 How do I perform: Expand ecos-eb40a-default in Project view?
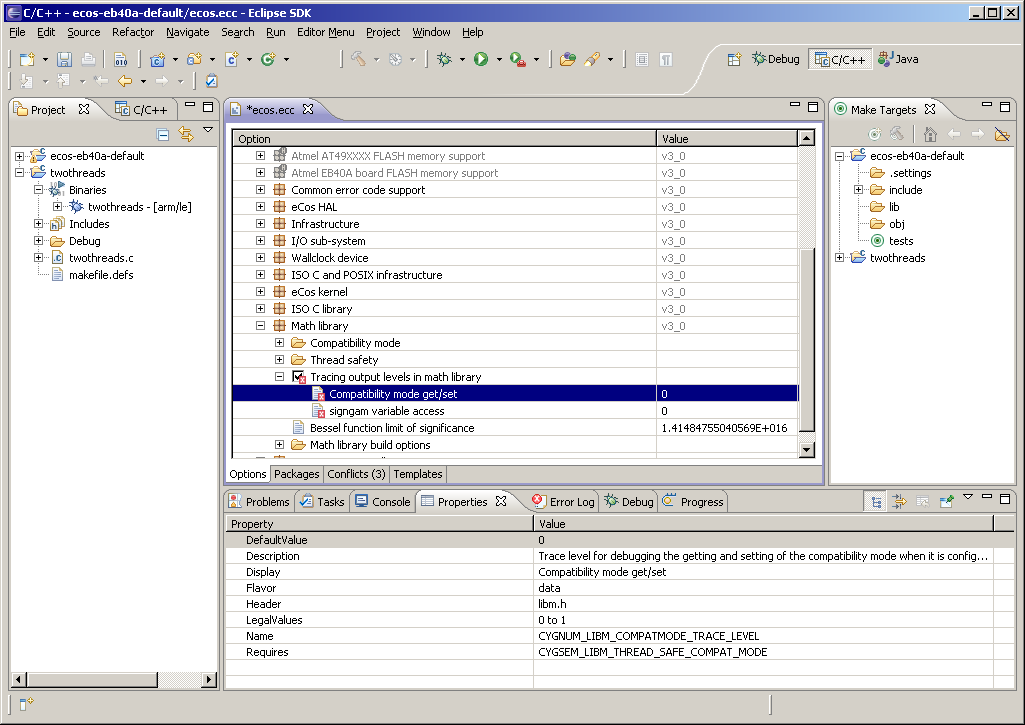(20, 156)
